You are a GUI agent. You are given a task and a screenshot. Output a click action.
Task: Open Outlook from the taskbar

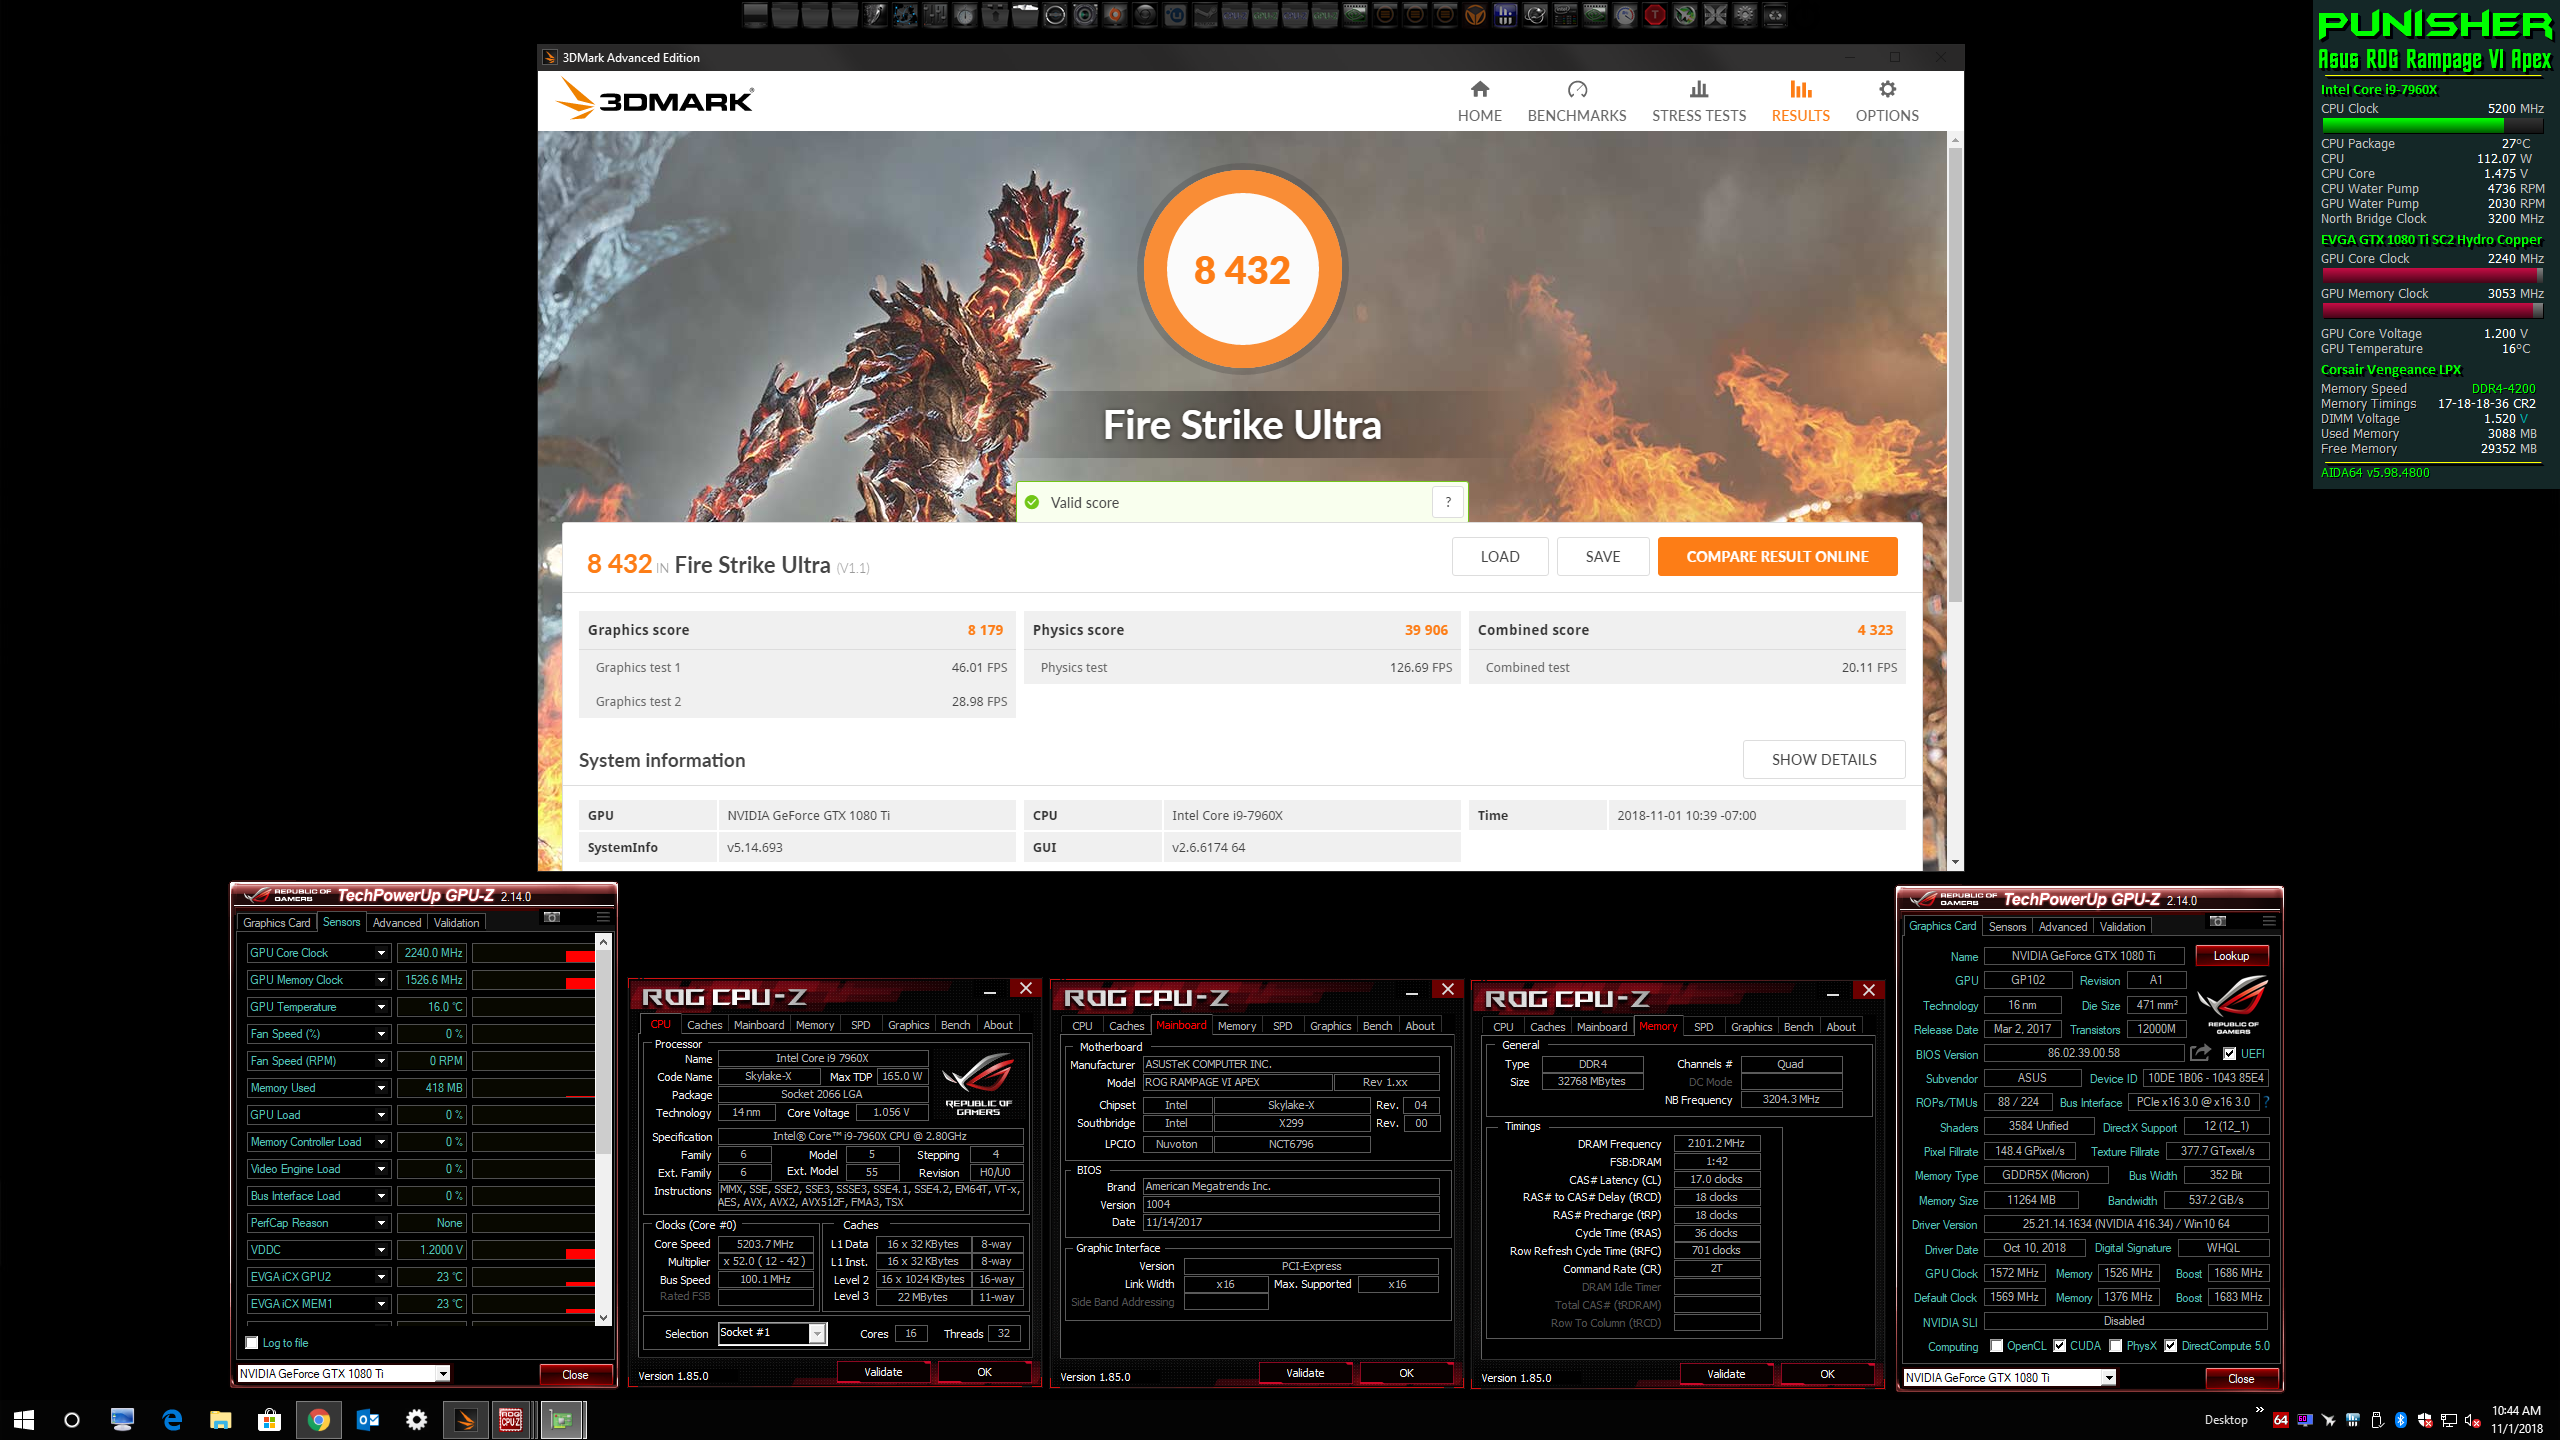click(x=368, y=1419)
